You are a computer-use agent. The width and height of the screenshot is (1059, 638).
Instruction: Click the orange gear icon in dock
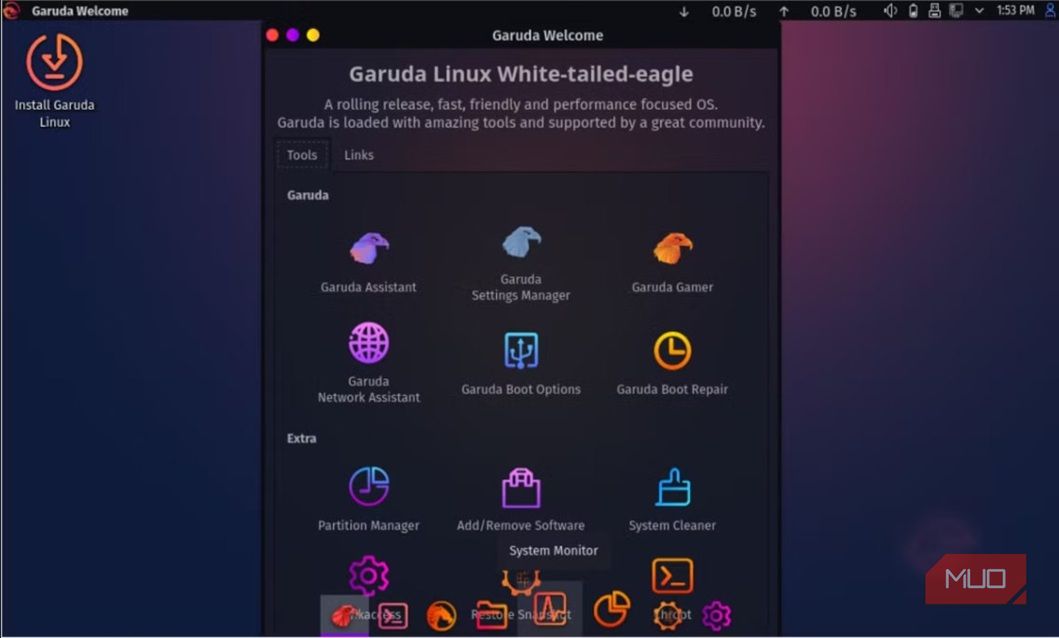tap(668, 615)
